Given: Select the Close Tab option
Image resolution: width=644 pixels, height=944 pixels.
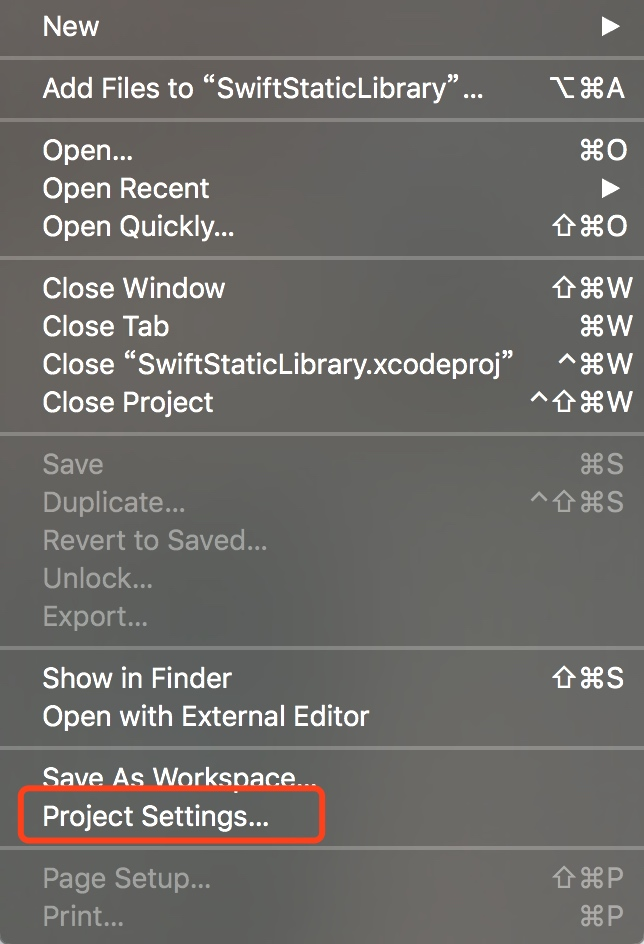Looking at the screenshot, I should point(106,326).
